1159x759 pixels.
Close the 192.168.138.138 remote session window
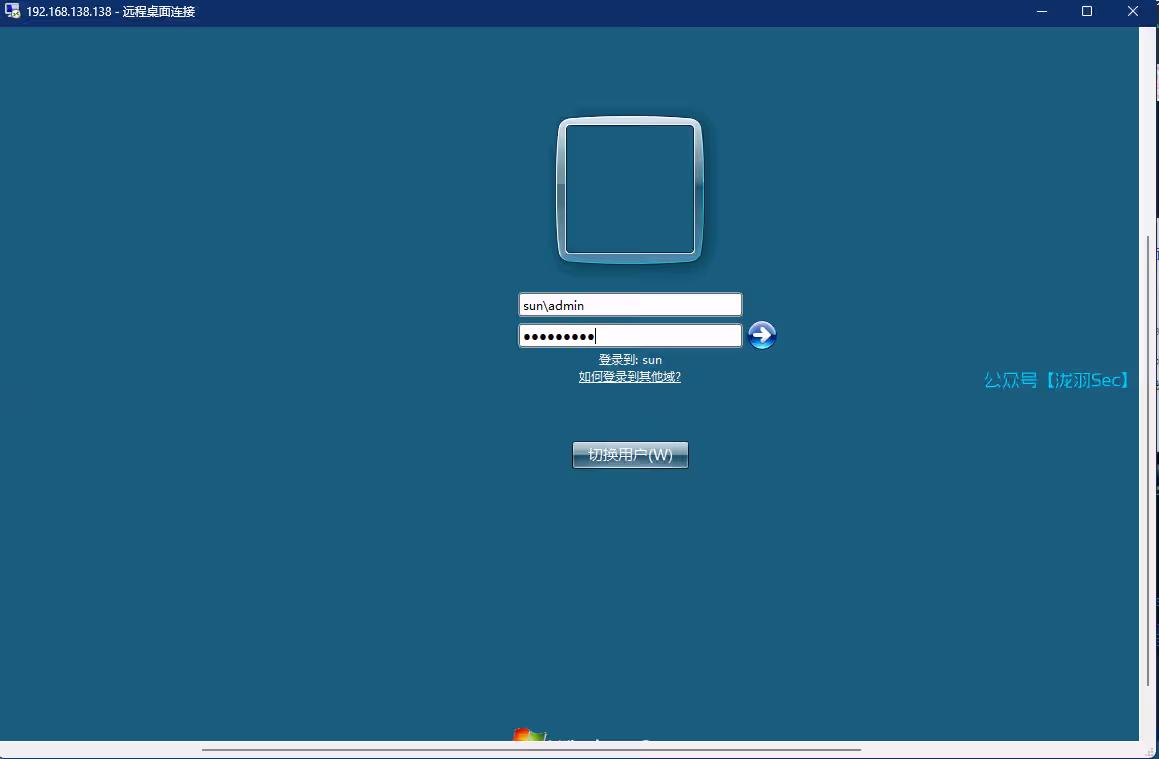tap(1133, 12)
